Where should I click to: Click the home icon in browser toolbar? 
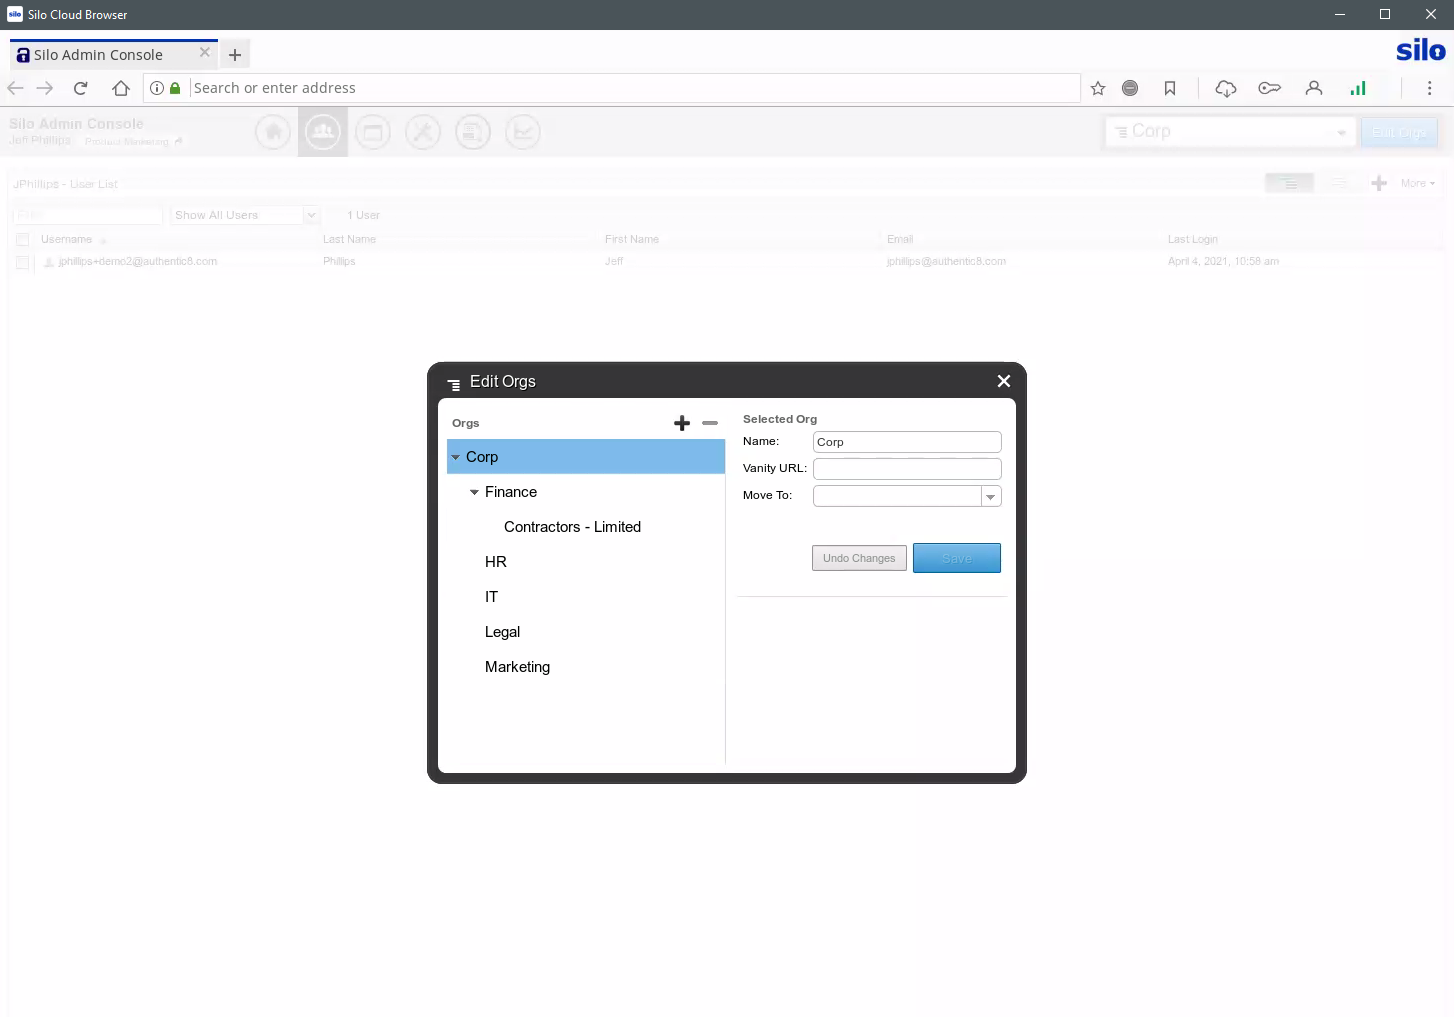point(121,88)
